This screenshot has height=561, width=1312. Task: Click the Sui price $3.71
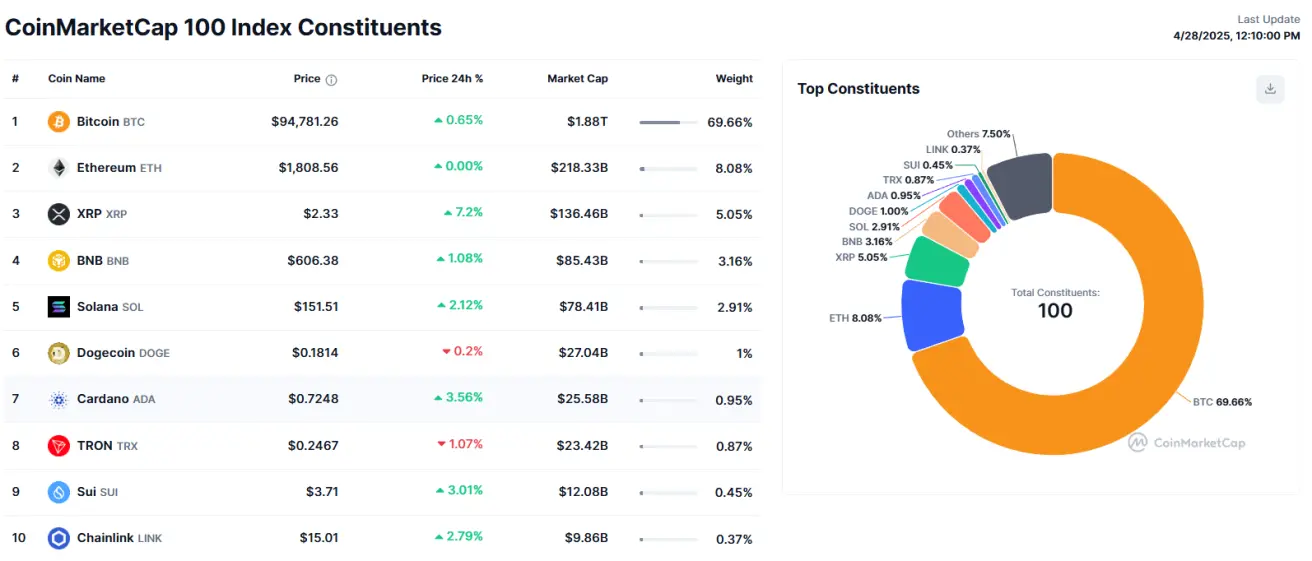pos(322,492)
